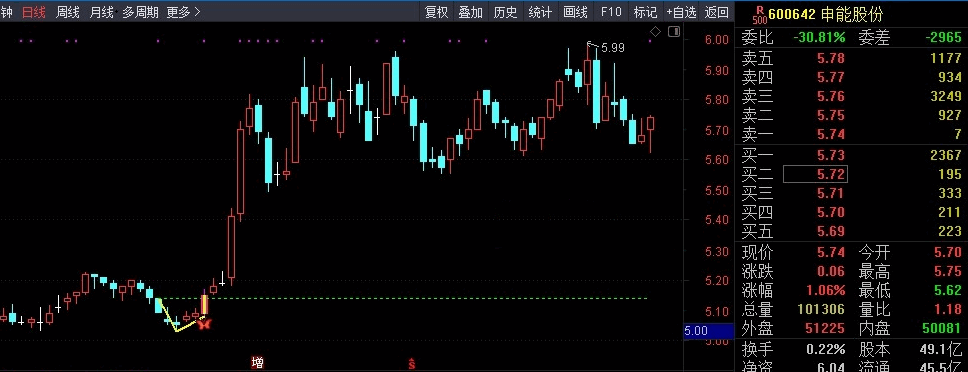The width and height of the screenshot is (968, 372).
Task: Click the 叠加 overlay button
Action: coord(470,12)
